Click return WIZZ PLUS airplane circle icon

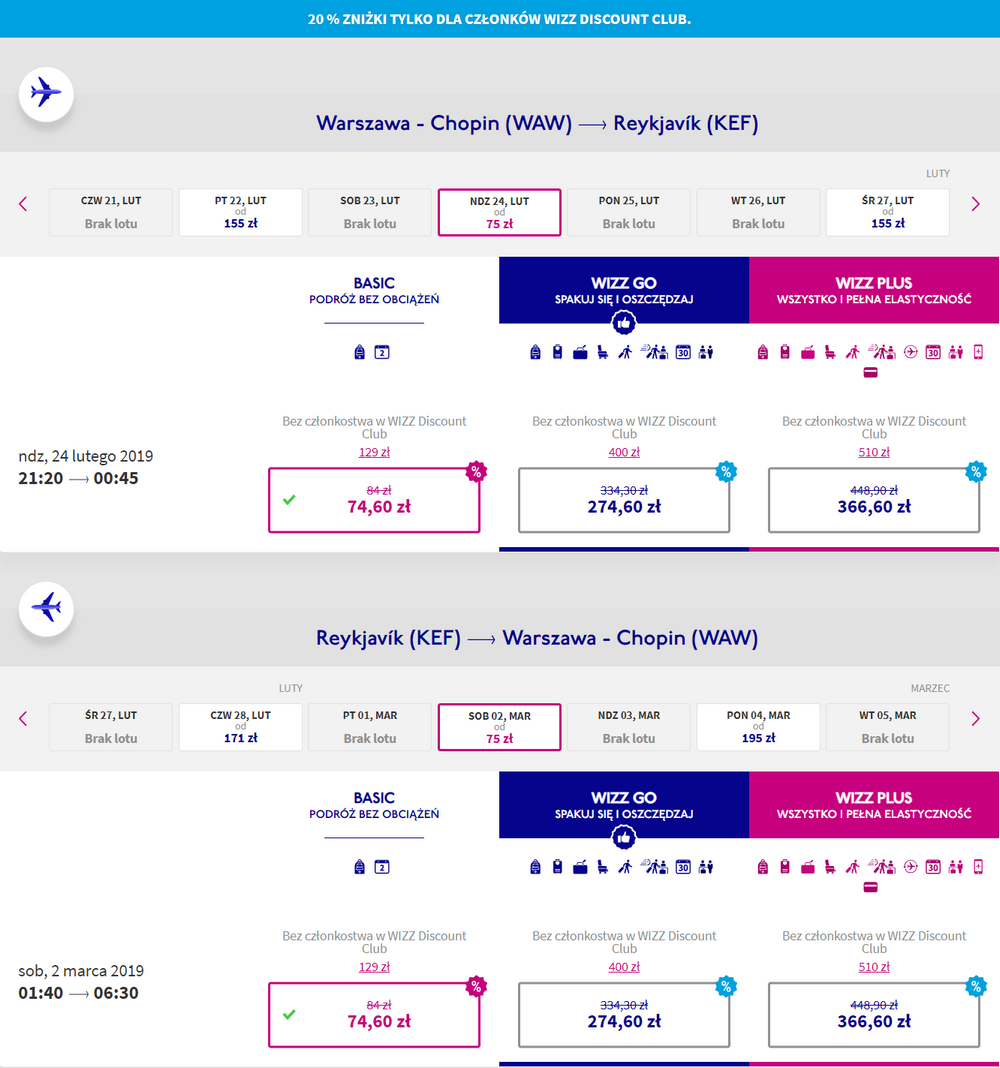pyautogui.click(x=911, y=867)
